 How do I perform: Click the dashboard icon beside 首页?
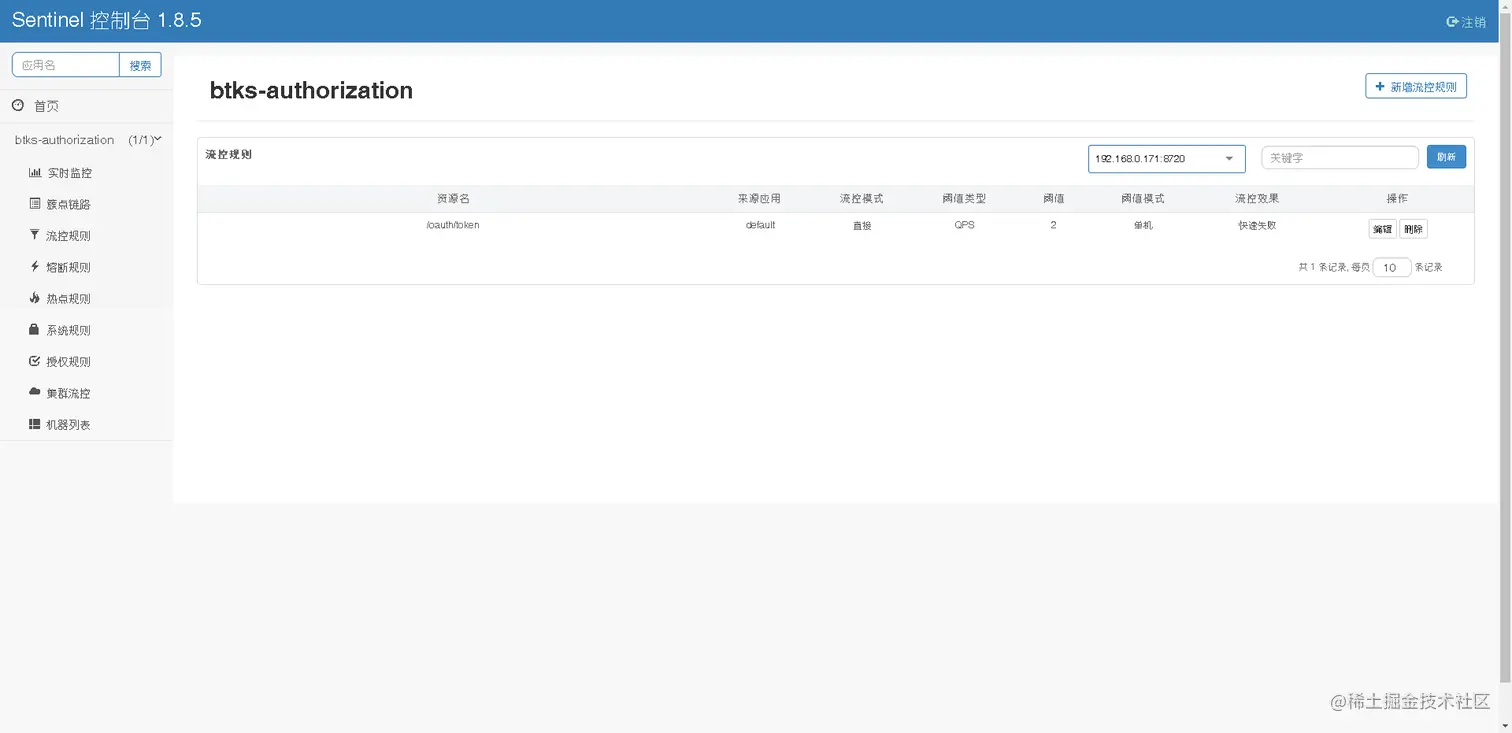click(x=18, y=105)
